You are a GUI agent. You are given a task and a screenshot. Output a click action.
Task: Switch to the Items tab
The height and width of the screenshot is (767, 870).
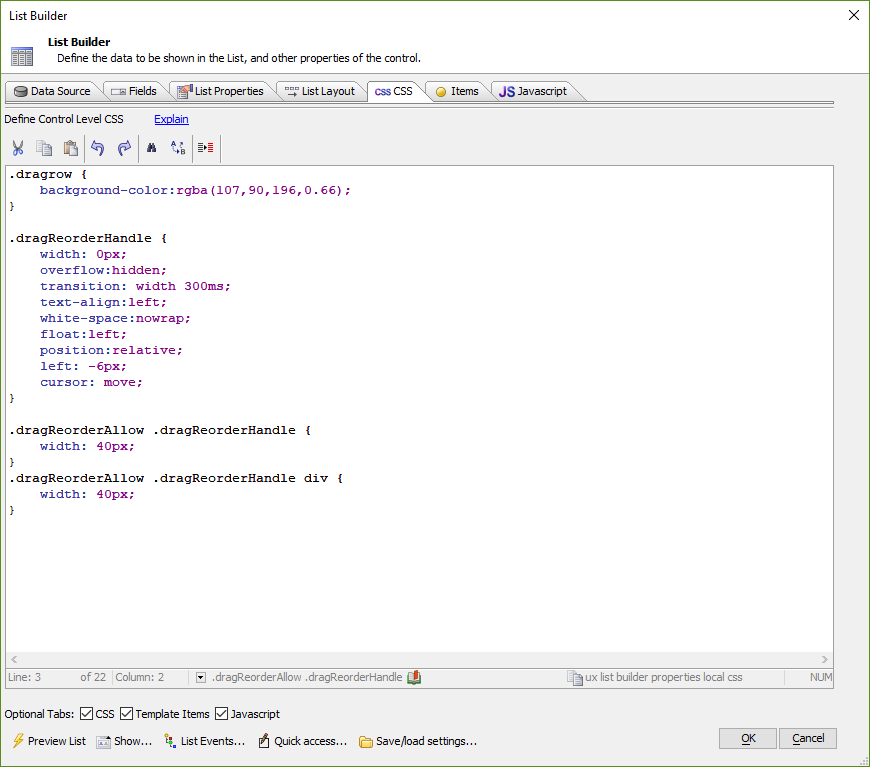457,91
